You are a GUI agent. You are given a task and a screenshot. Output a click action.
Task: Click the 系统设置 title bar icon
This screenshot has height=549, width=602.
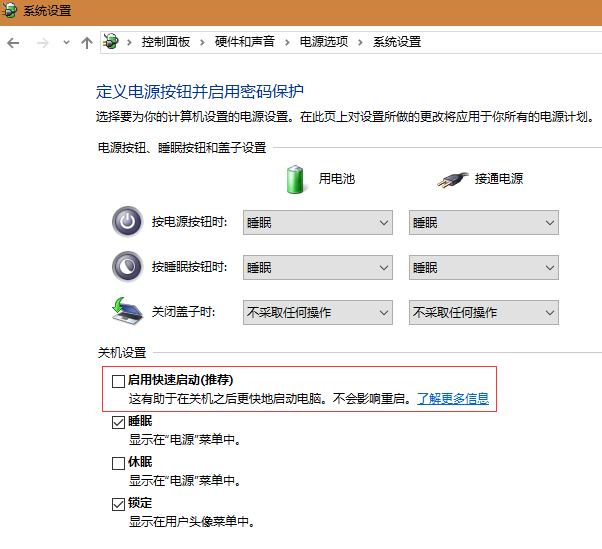coord(9,10)
